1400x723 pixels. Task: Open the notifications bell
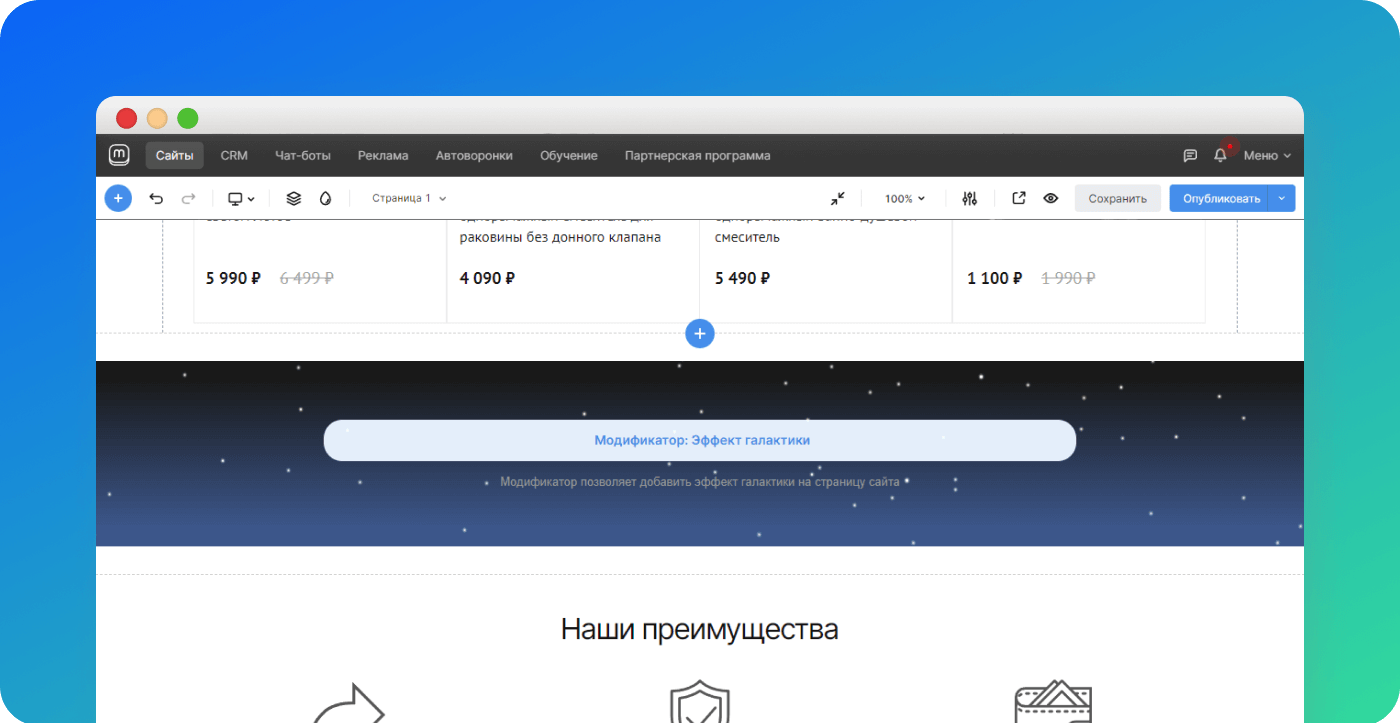click(x=1220, y=156)
